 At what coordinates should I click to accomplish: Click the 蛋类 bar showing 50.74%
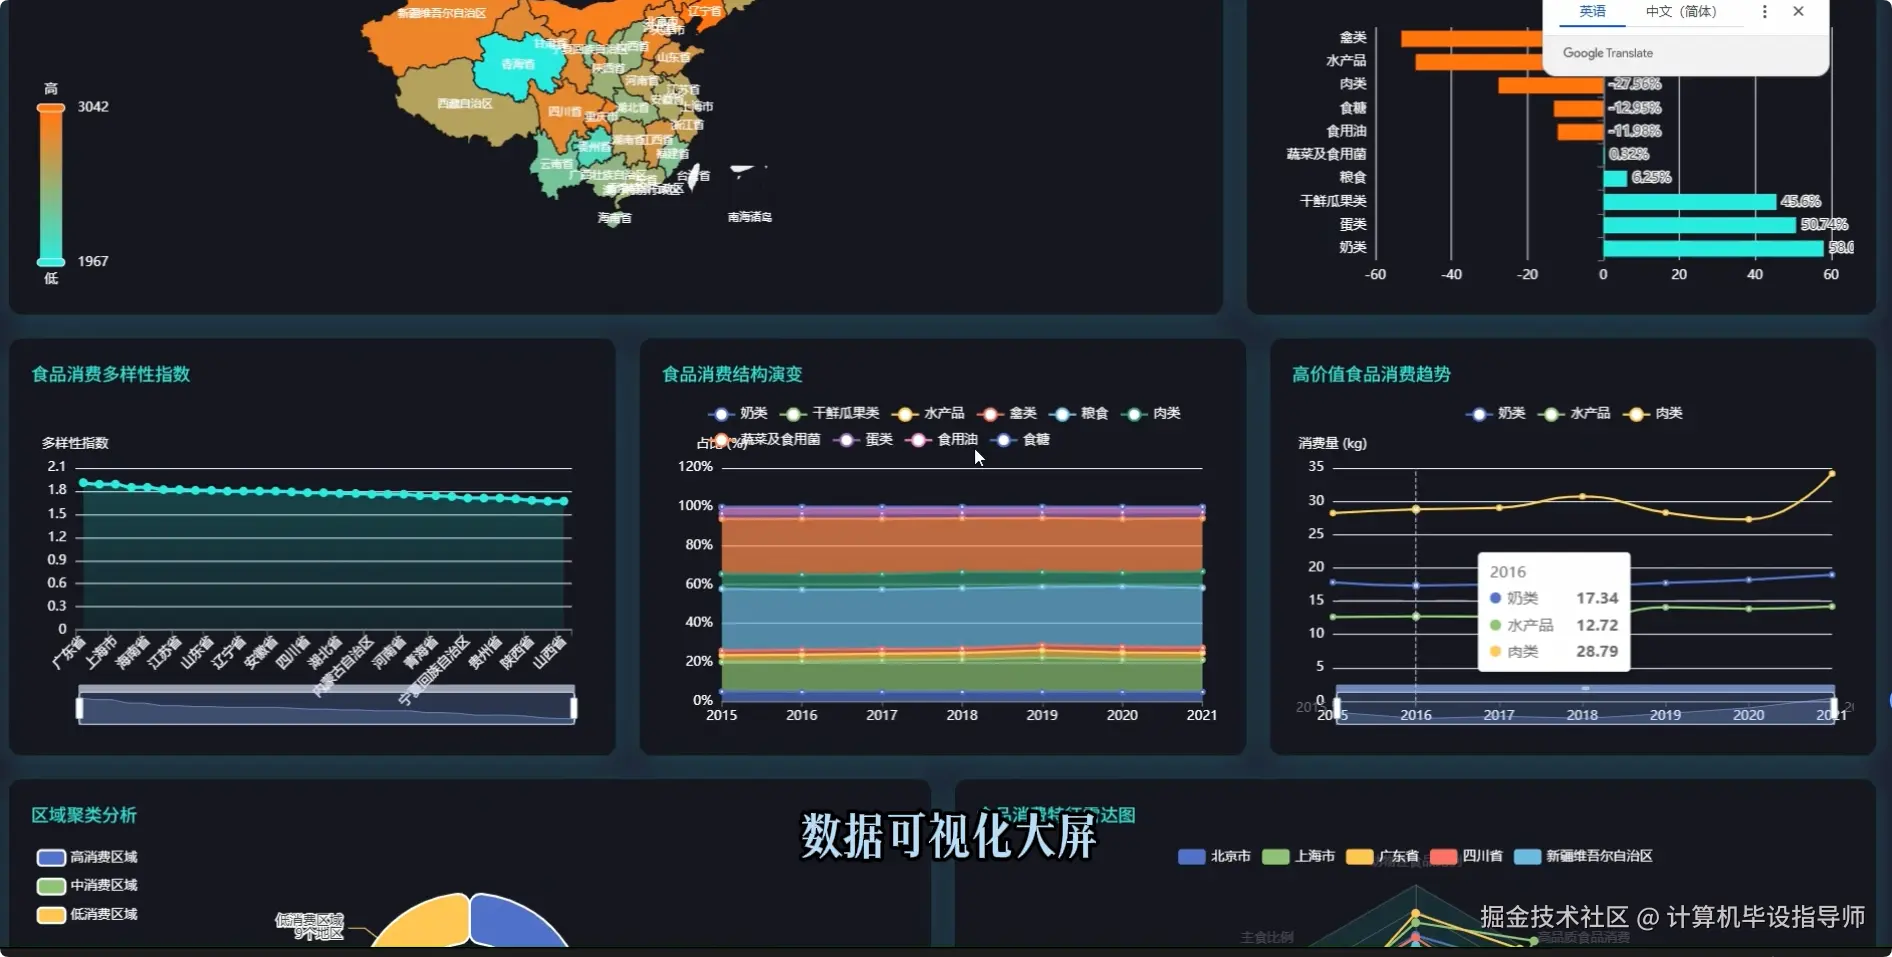click(x=1699, y=225)
